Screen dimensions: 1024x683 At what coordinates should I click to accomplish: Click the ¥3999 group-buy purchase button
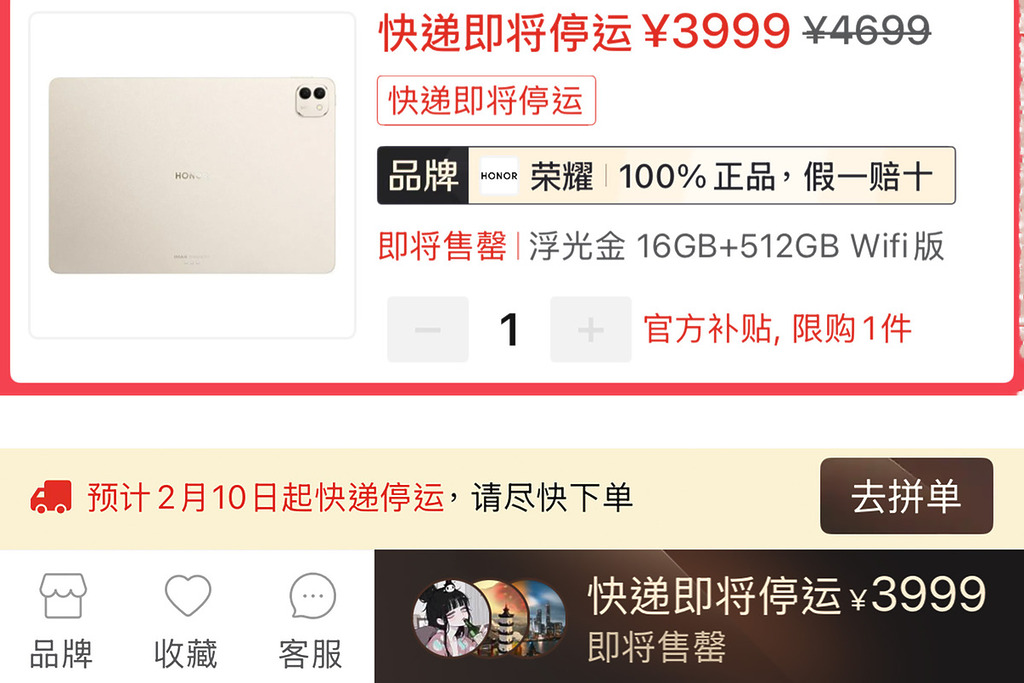click(x=699, y=616)
